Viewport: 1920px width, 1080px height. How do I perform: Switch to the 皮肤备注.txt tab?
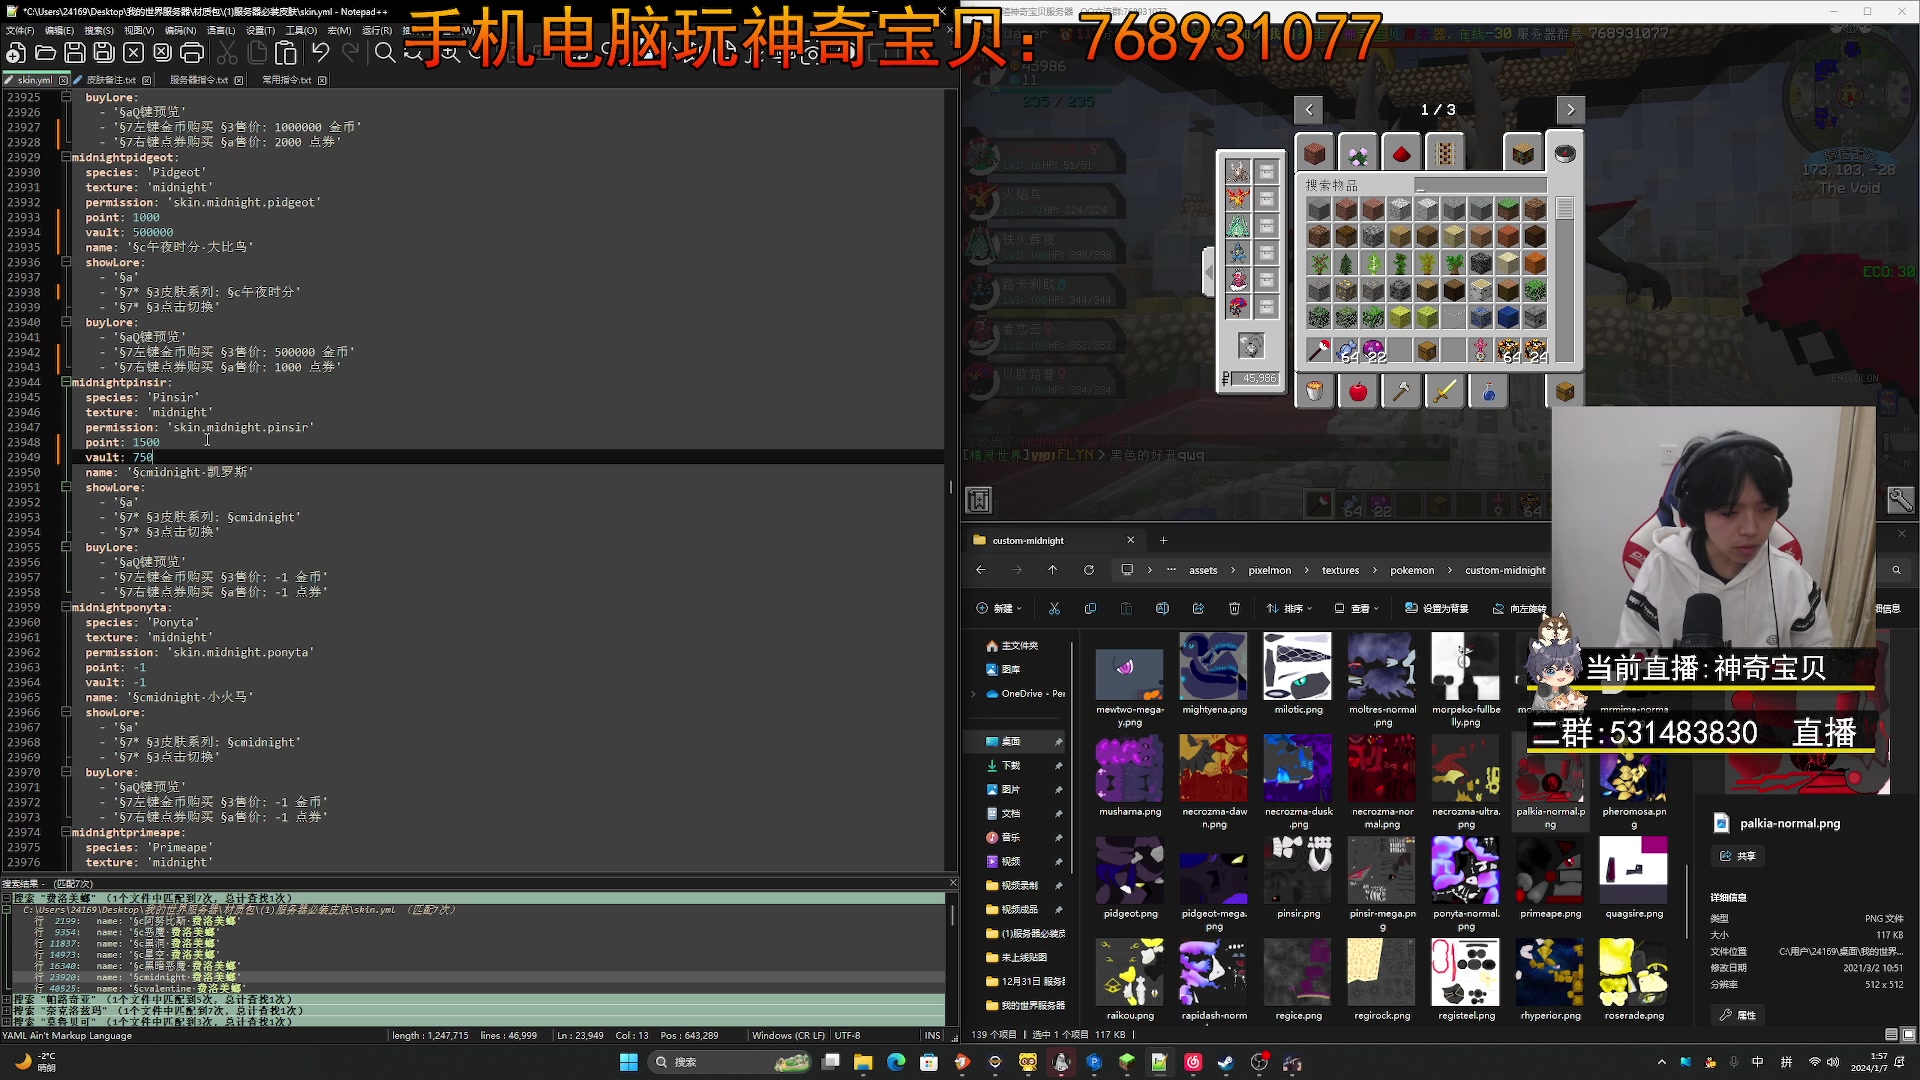click(110, 80)
